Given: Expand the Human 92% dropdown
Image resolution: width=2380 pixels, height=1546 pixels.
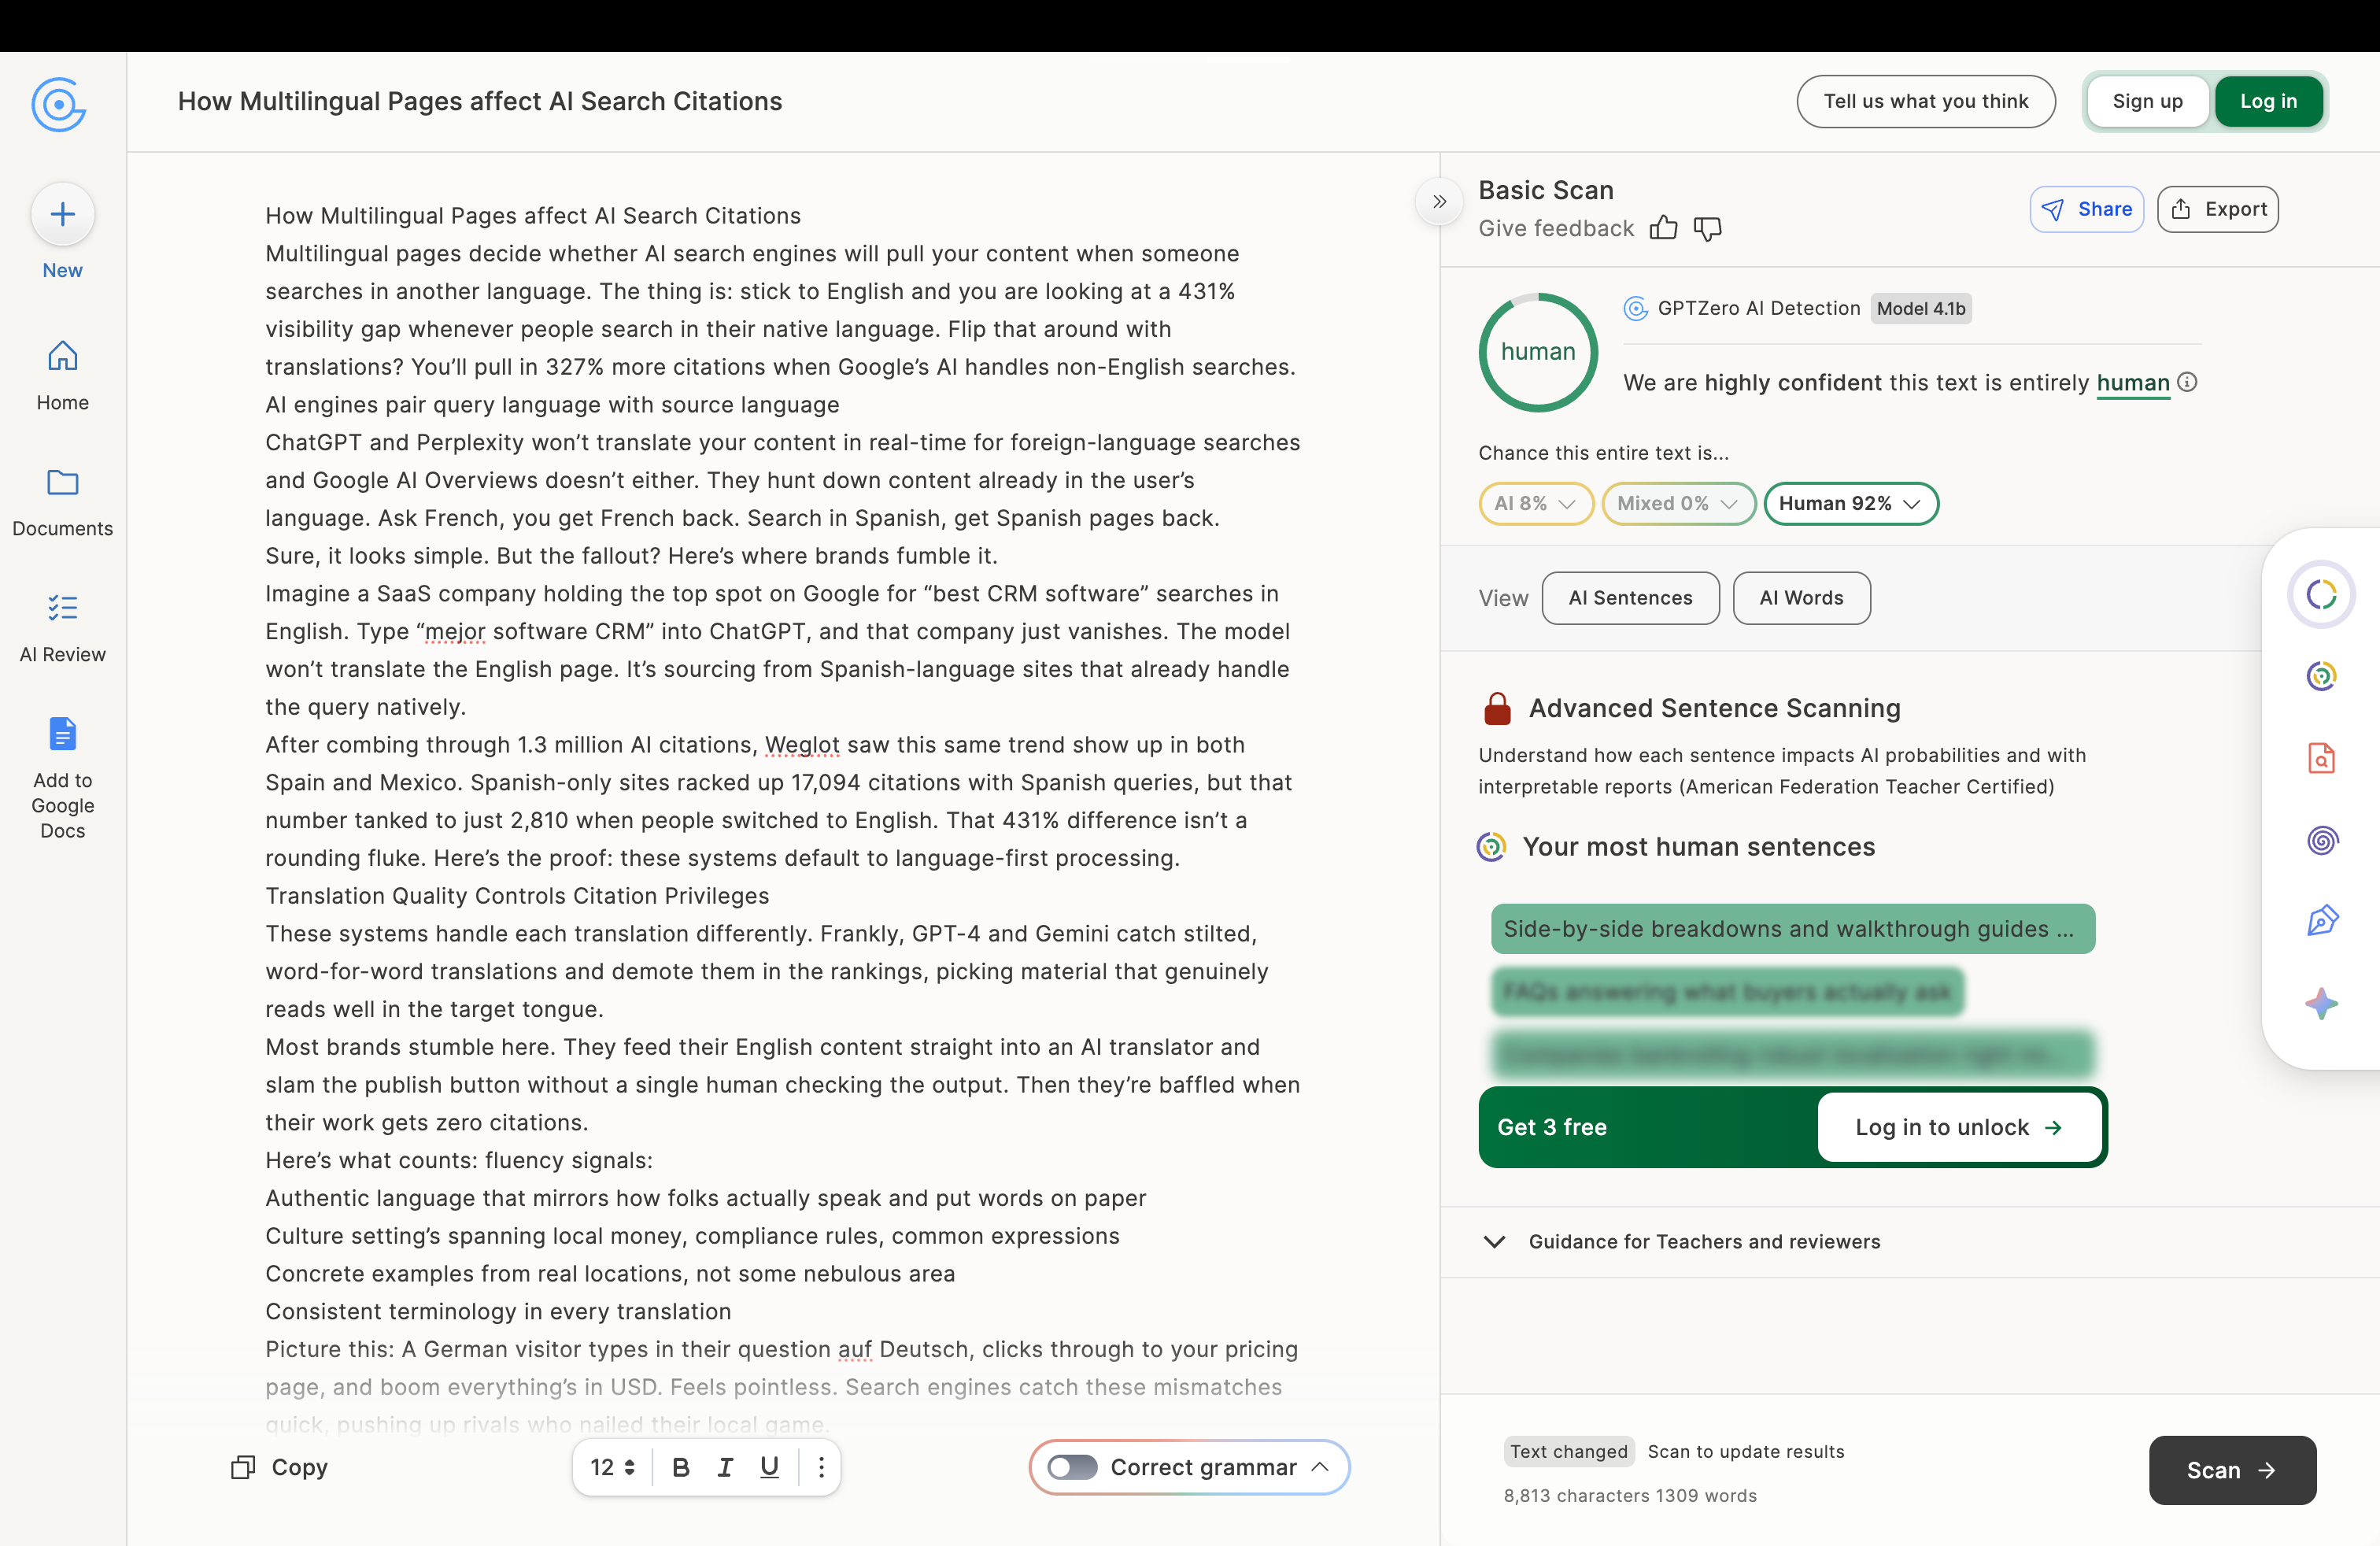Looking at the screenshot, I should click(x=1851, y=503).
